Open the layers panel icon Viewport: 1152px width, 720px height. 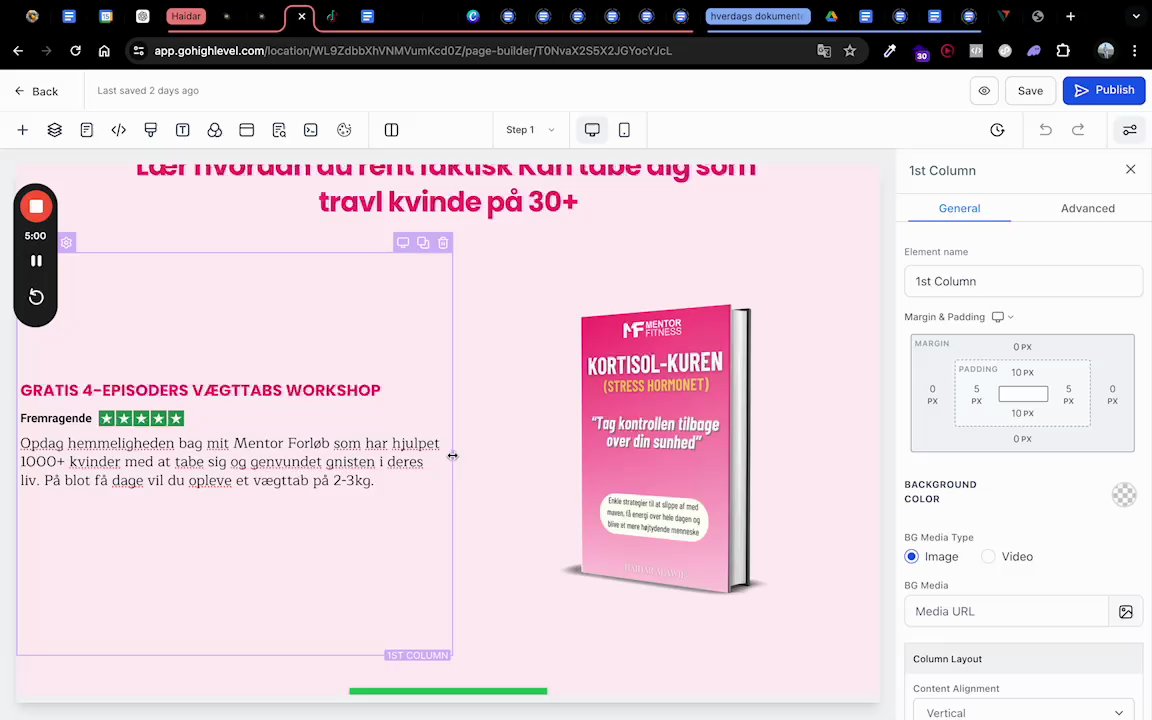(54, 130)
